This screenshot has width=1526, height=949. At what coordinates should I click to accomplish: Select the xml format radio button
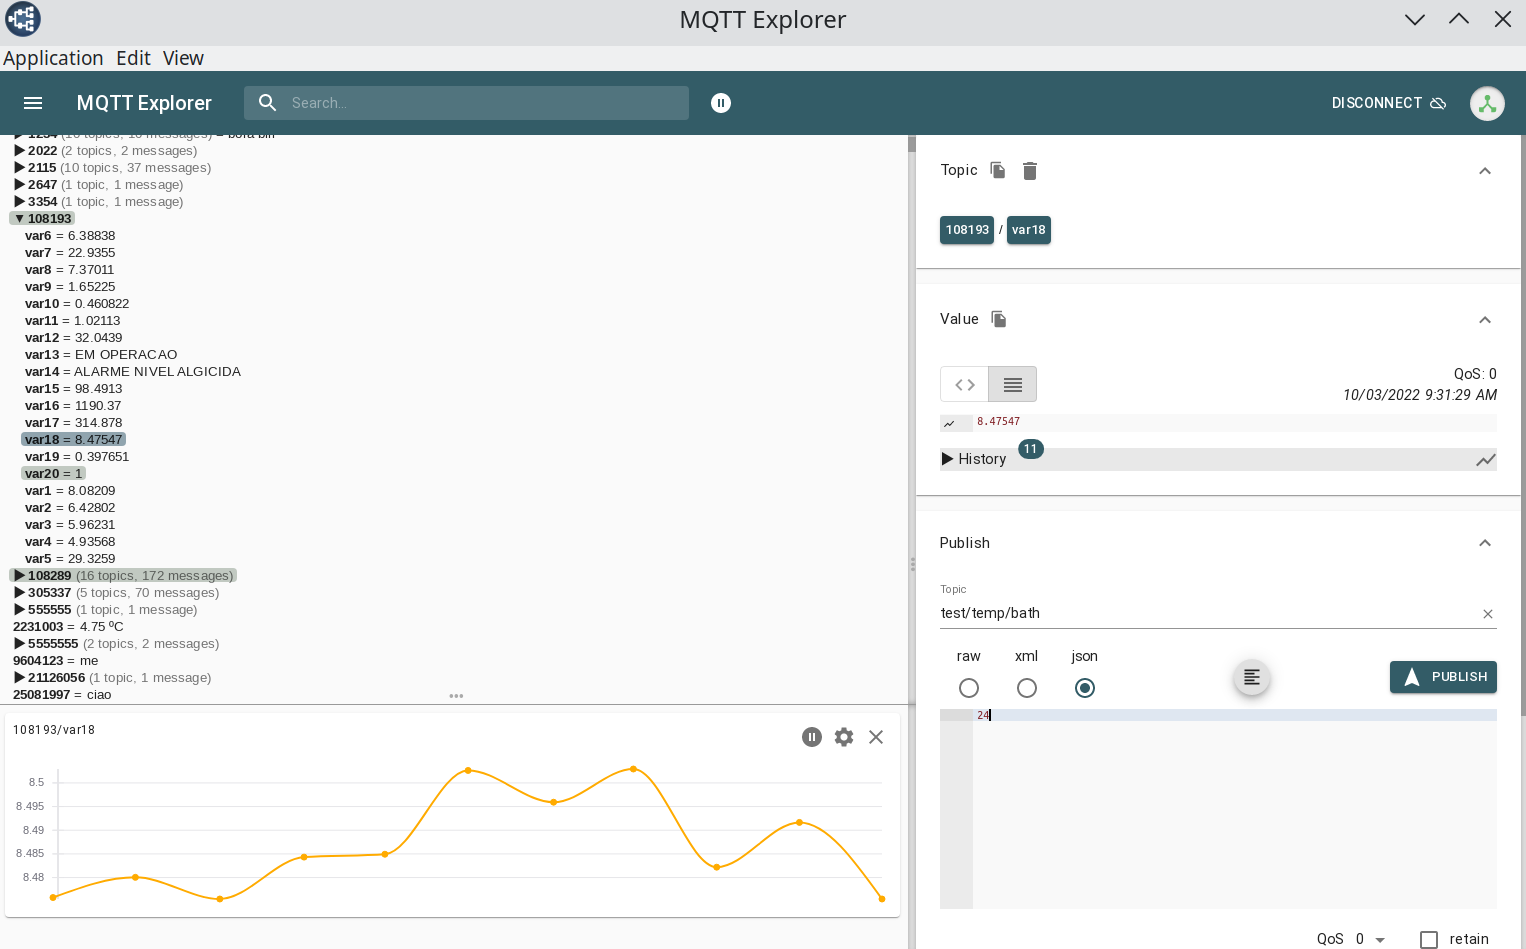coord(1027,688)
